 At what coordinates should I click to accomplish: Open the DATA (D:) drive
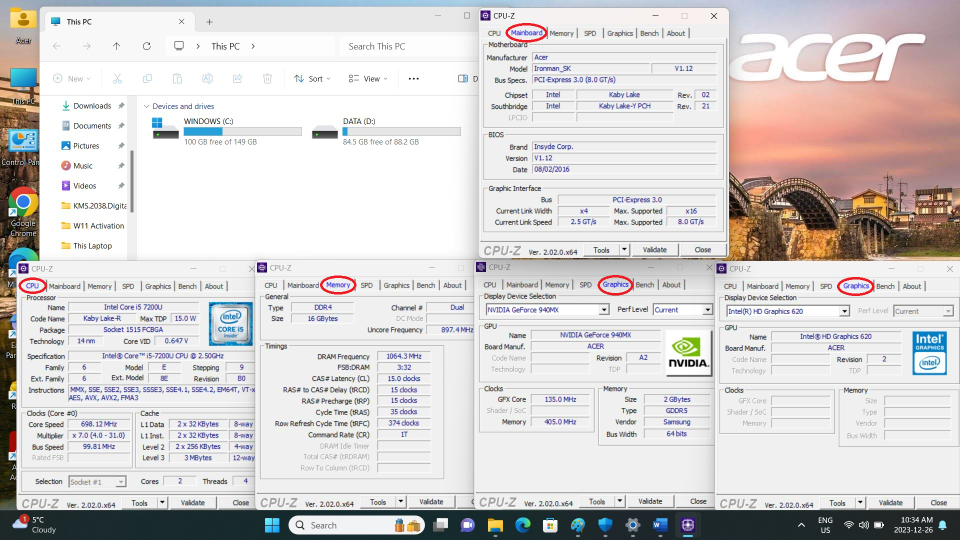pyautogui.click(x=386, y=131)
